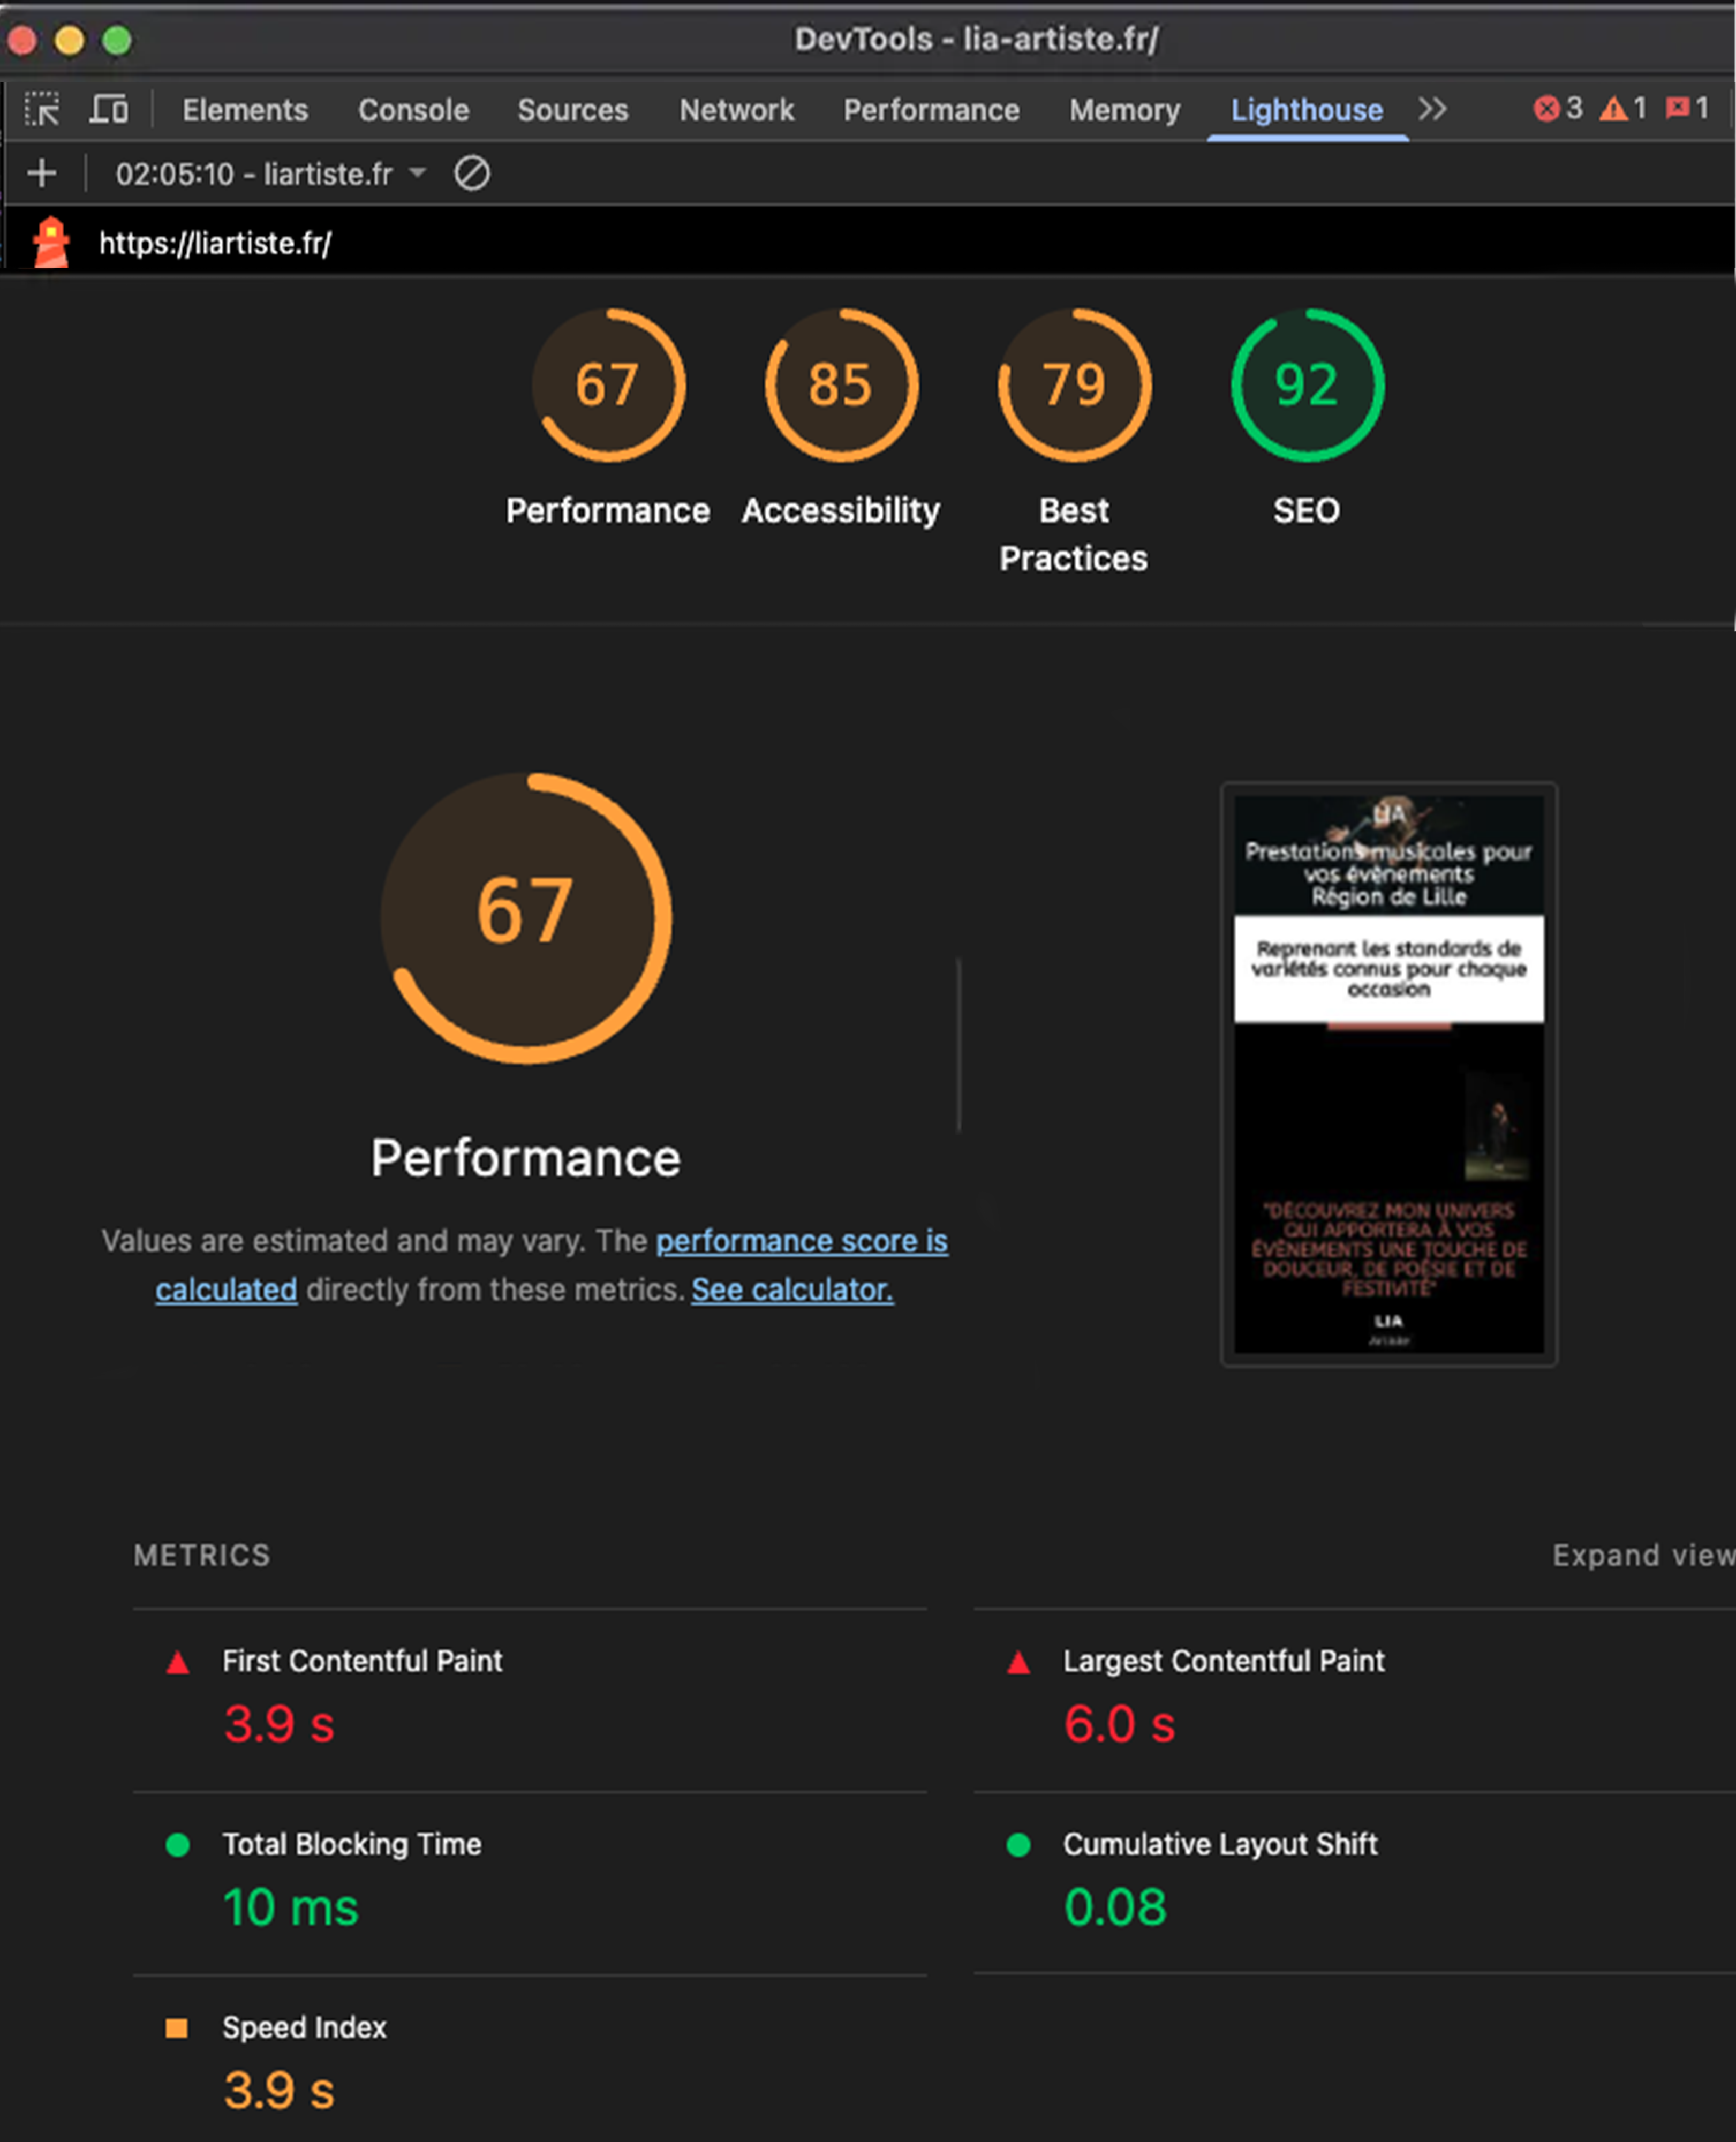Open the Elements tab

245,110
